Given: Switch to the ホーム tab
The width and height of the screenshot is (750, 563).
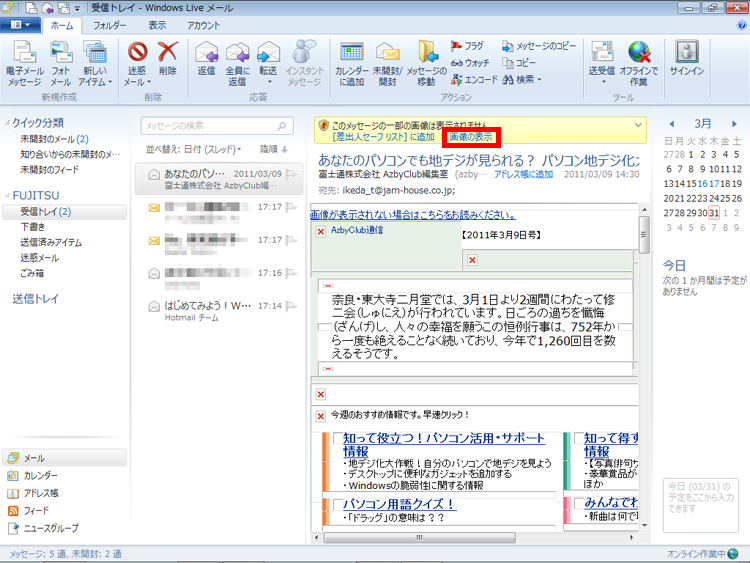Looking at the screenshot, I should [62, 25].
